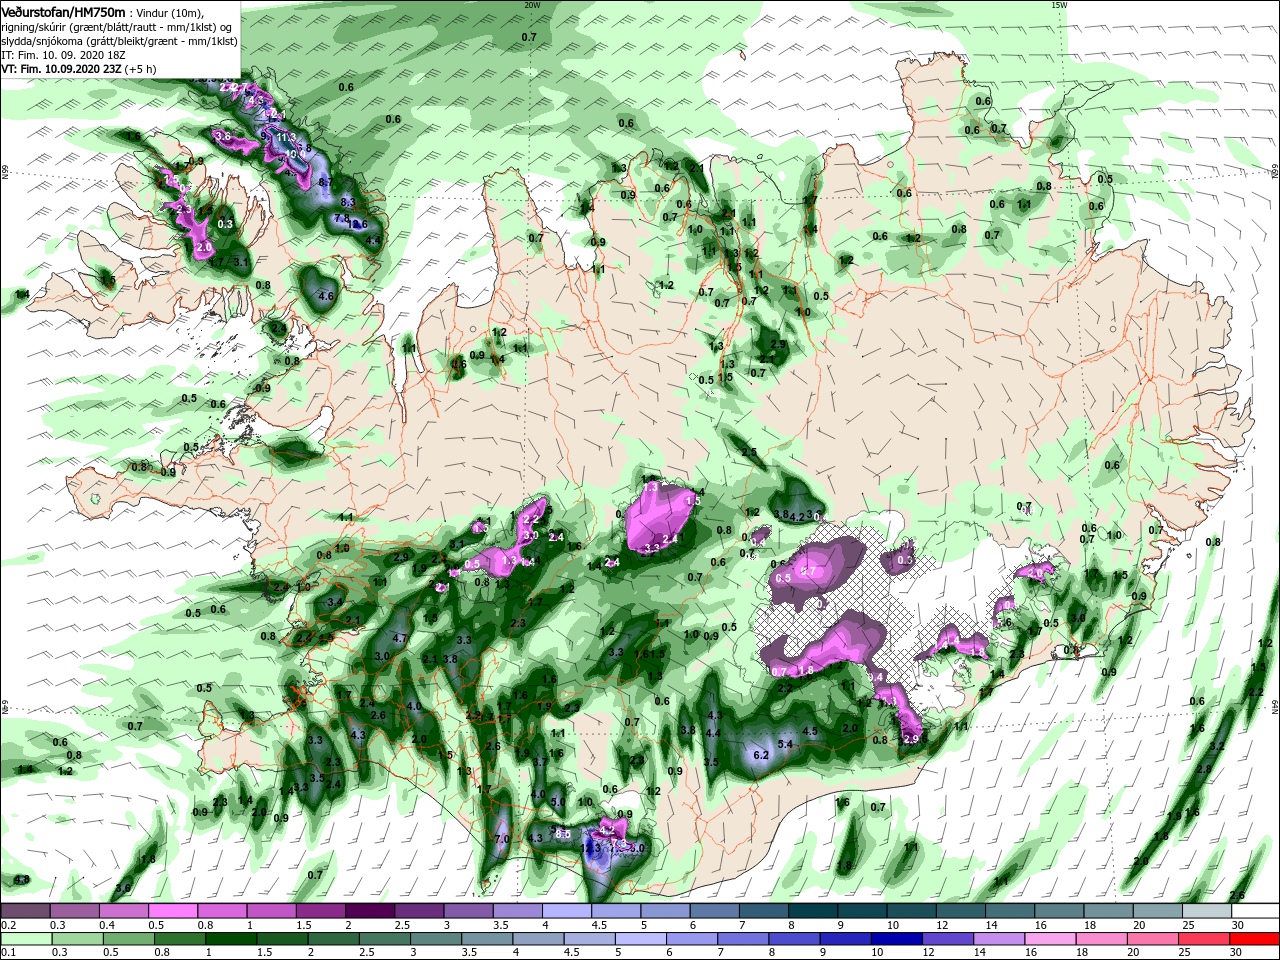Select the white 30 swatch in the top legend row
The height and width of the screenshot is (960, 1280).
tap(1255, 911)
